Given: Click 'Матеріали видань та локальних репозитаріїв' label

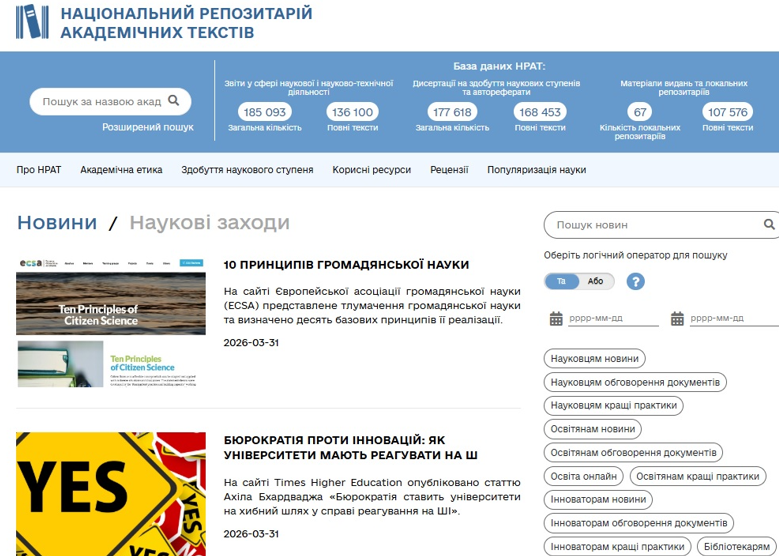Looking at the screenshot, I should [684, 88].
